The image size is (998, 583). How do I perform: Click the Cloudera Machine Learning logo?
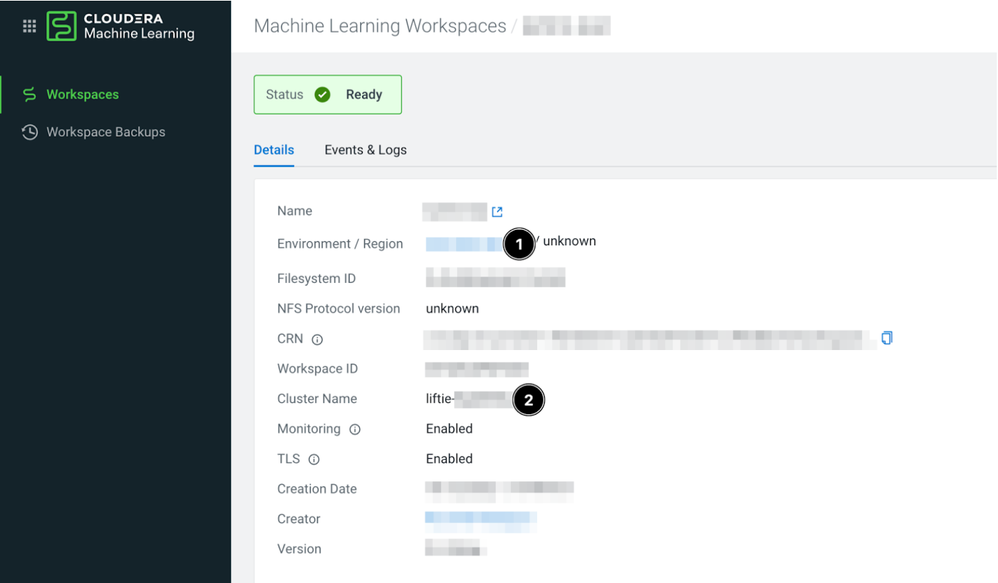click(x=121, y=26)
